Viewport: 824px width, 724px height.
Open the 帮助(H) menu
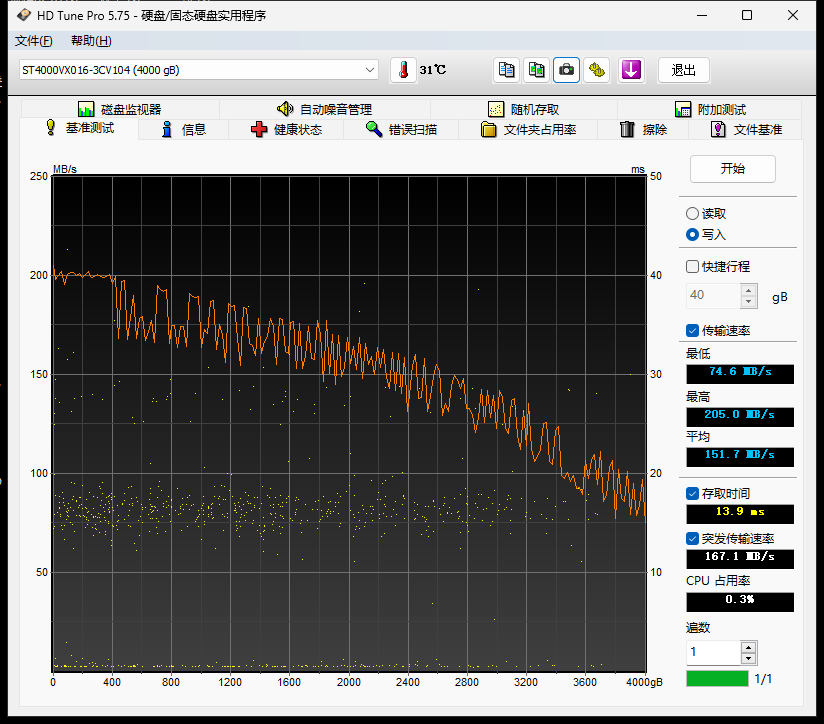click(91, 40)
